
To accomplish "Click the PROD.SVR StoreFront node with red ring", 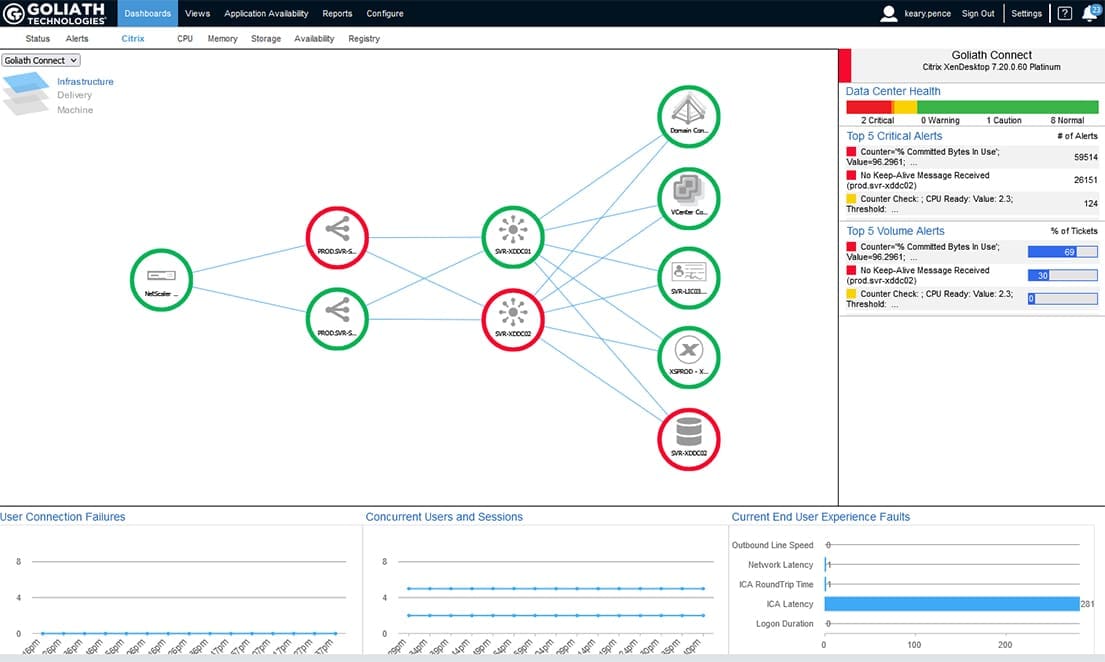I will [337, 237].
